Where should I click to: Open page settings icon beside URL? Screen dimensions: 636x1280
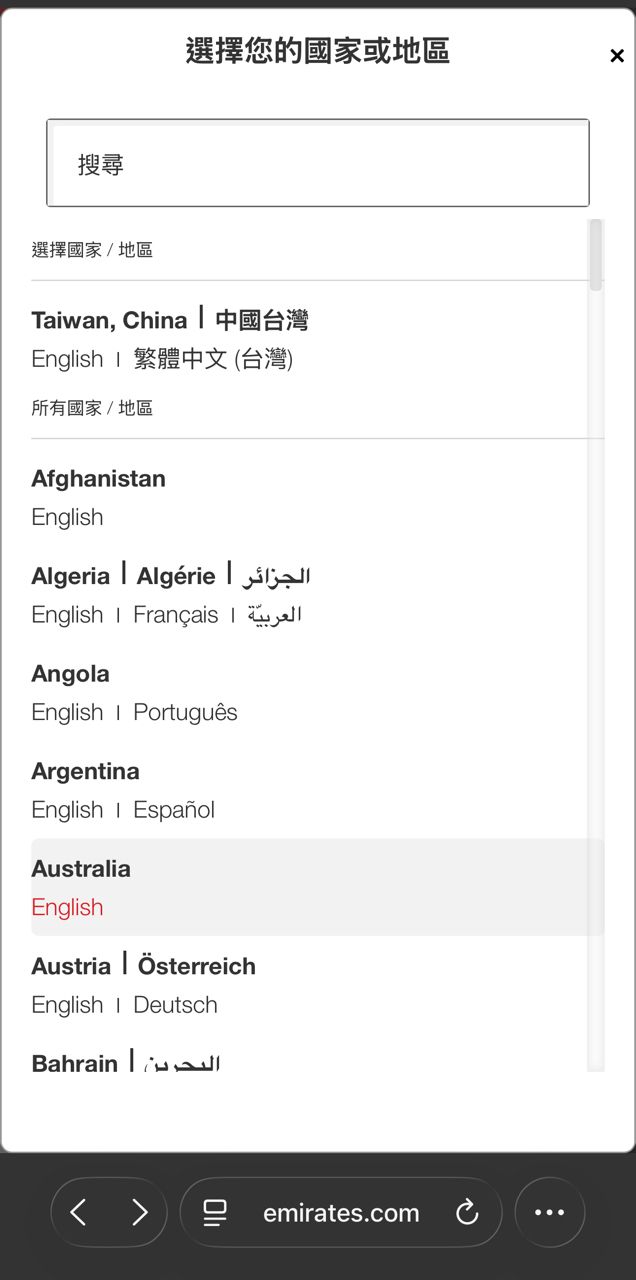[215, 1213]
